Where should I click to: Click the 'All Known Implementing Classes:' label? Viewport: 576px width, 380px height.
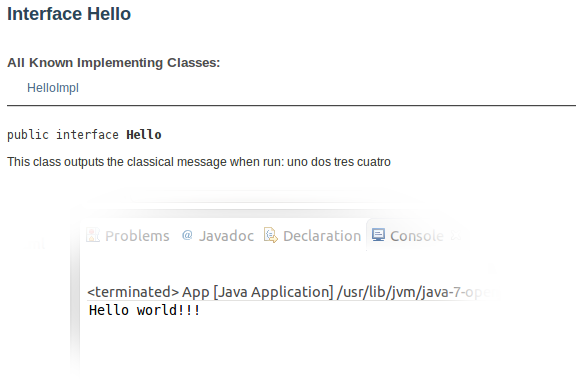pyautogui.click(x=114, y=62)
